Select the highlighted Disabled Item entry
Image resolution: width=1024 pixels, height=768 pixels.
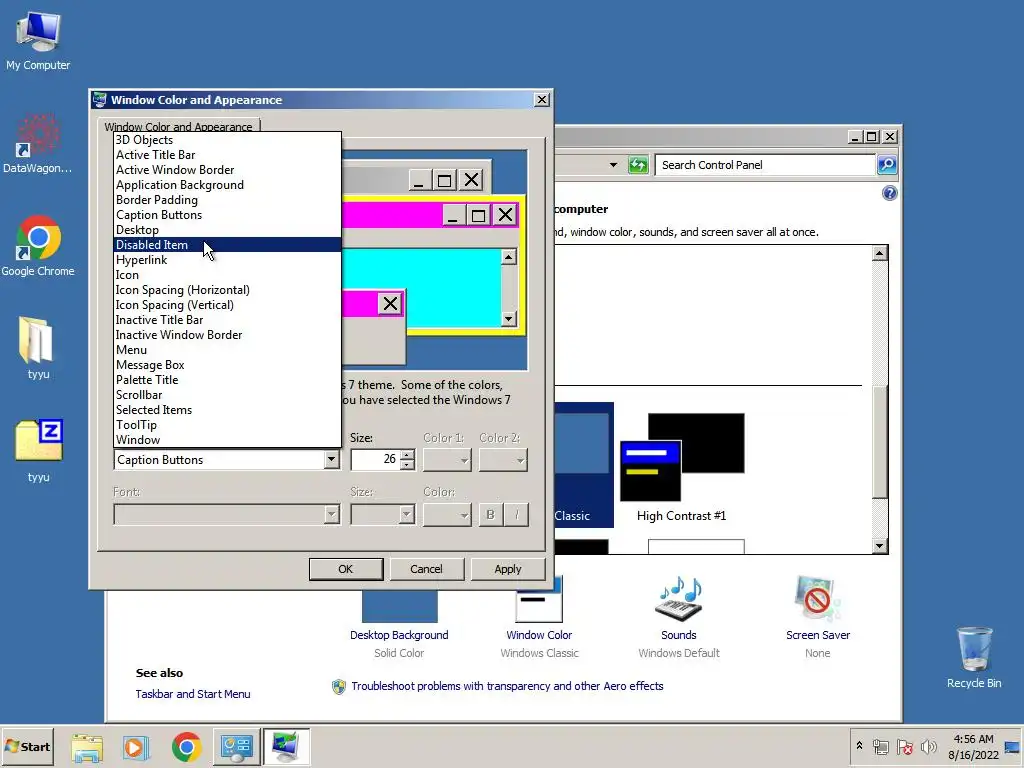pyautogui.click(x=227, y=245)
